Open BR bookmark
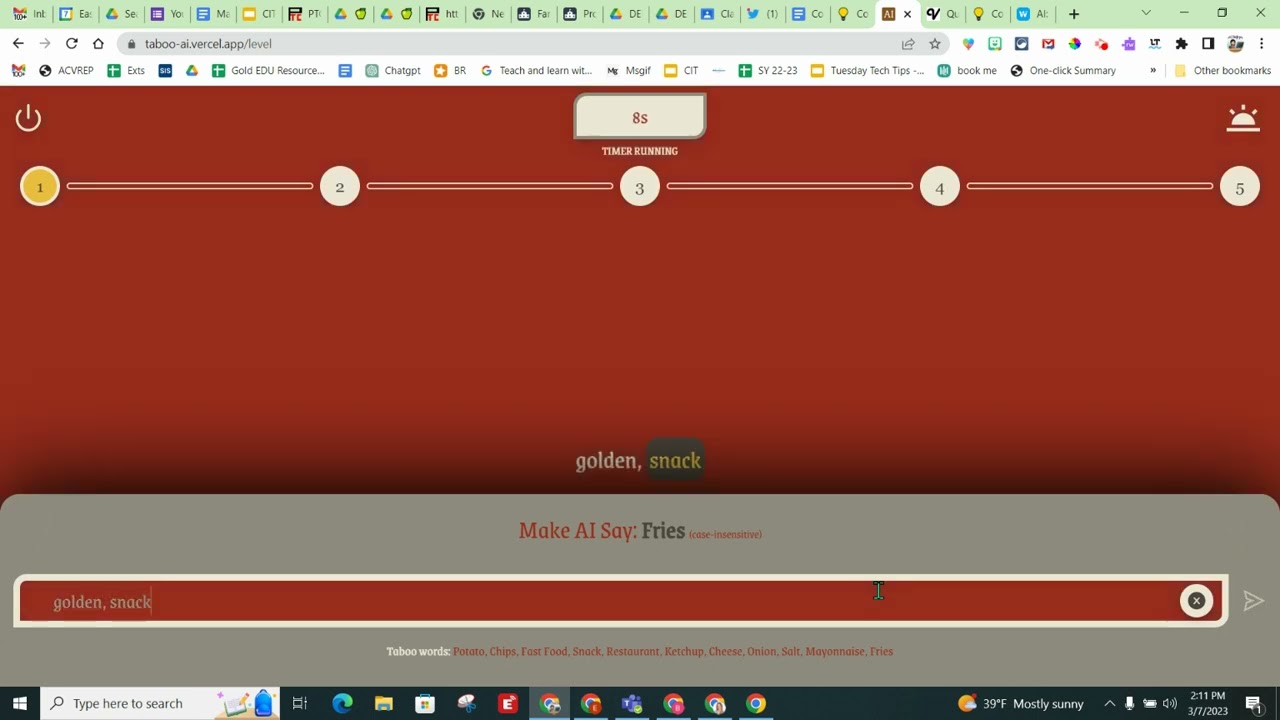Viewport: 1280px width, 720px height. coord(450,71)
